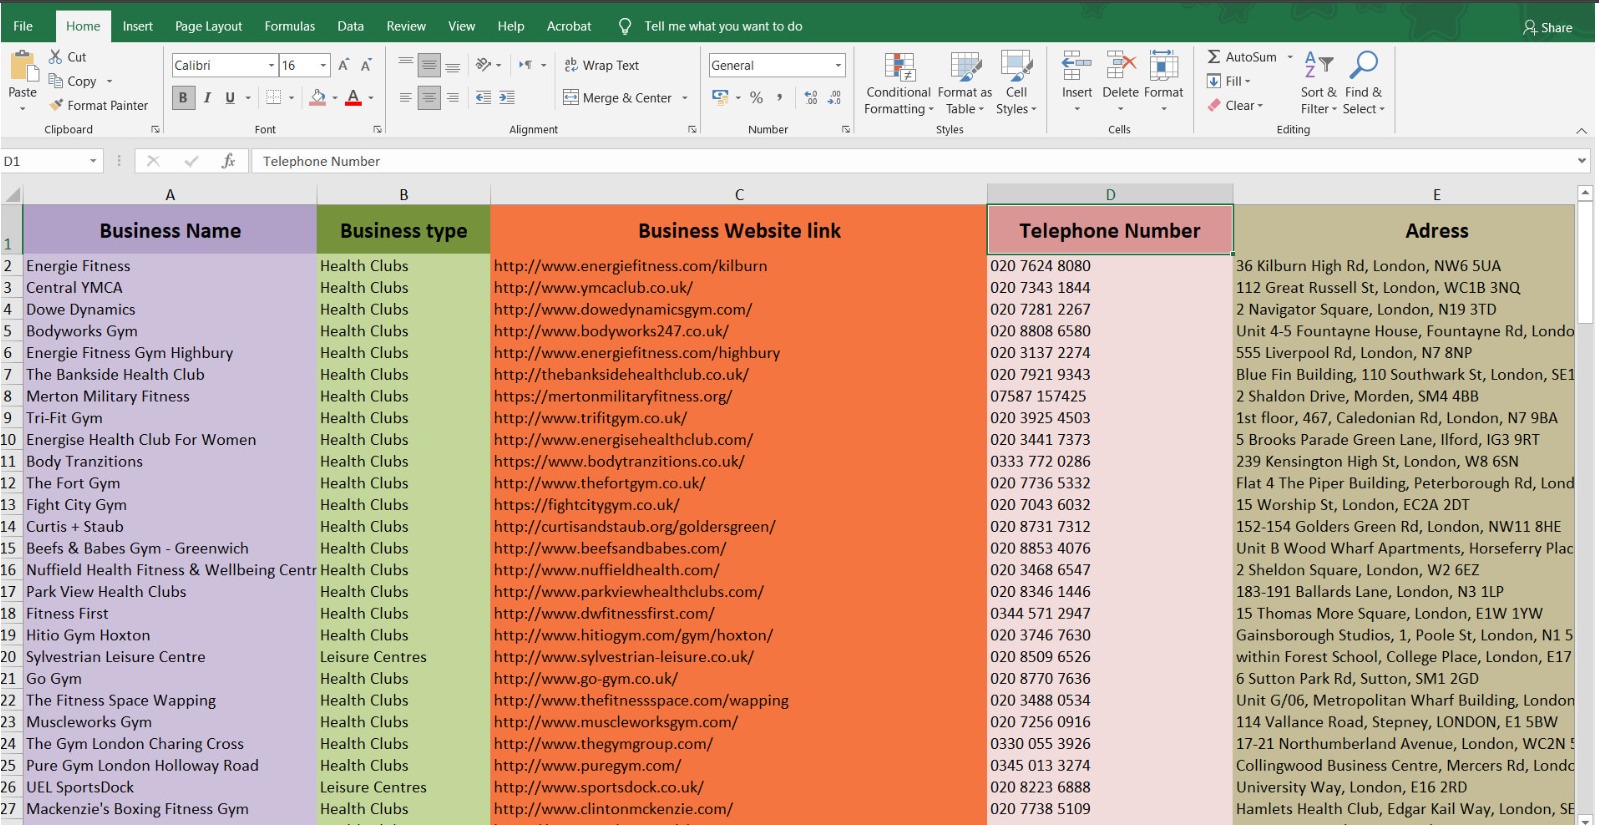Toggle Bold formatting
This screenshot has width=1599, height=825.
pos(183,97)
